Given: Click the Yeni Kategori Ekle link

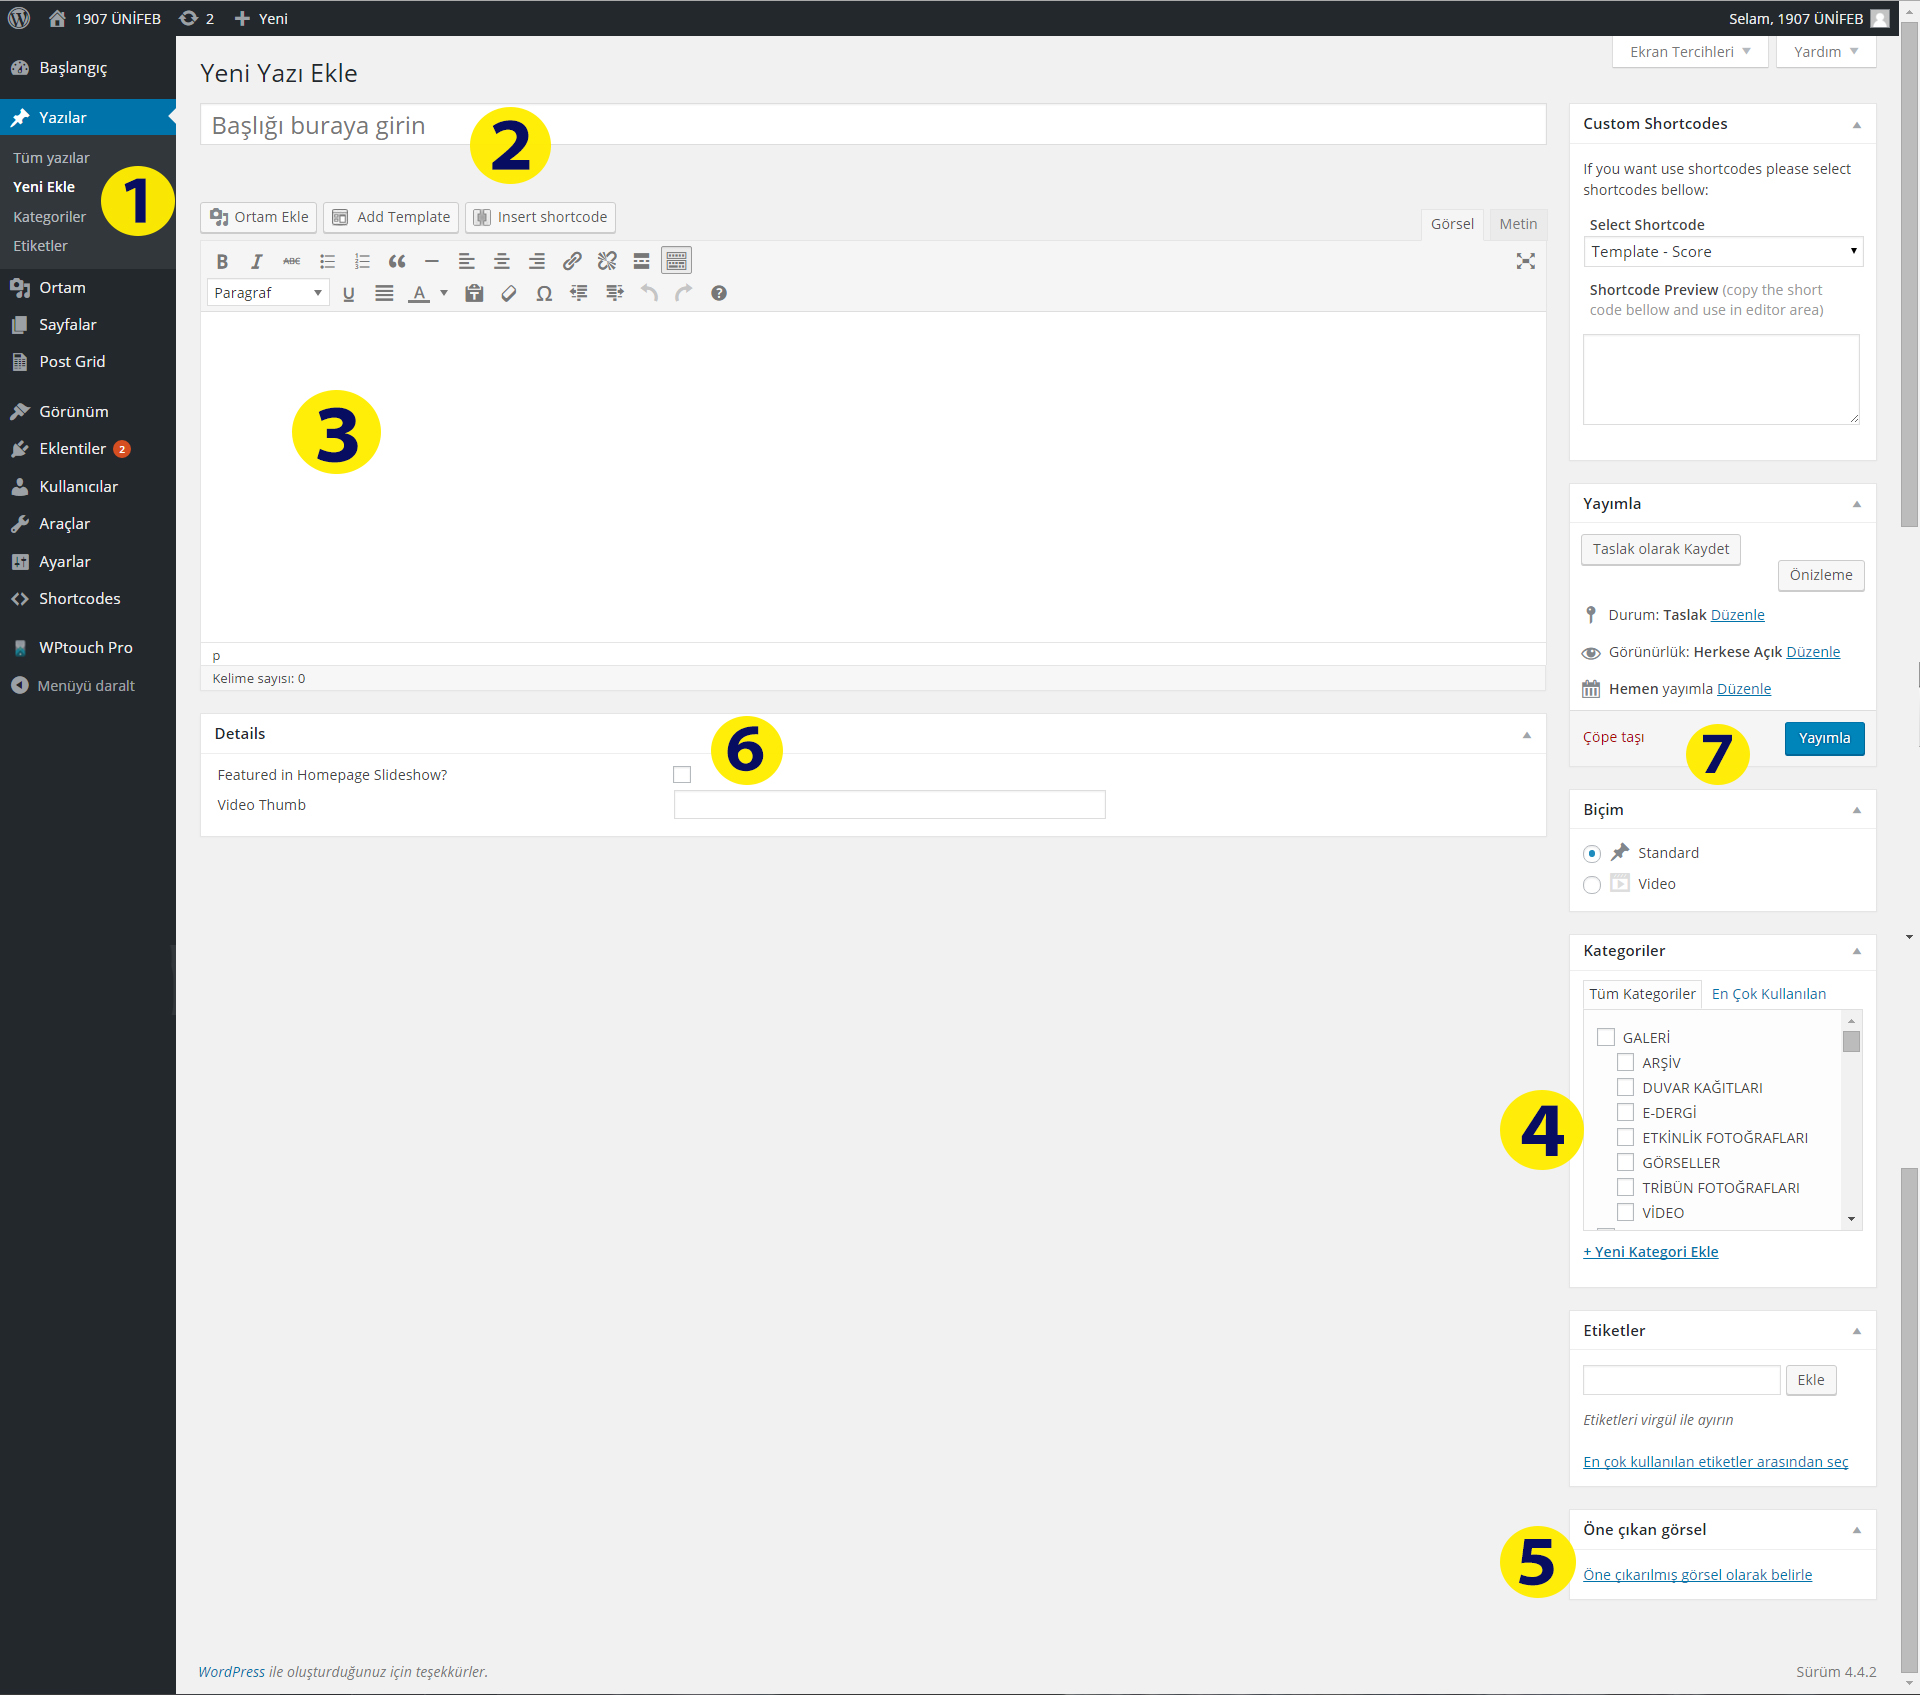Looking at the screenshot, I should [x=1651, y=1252].
